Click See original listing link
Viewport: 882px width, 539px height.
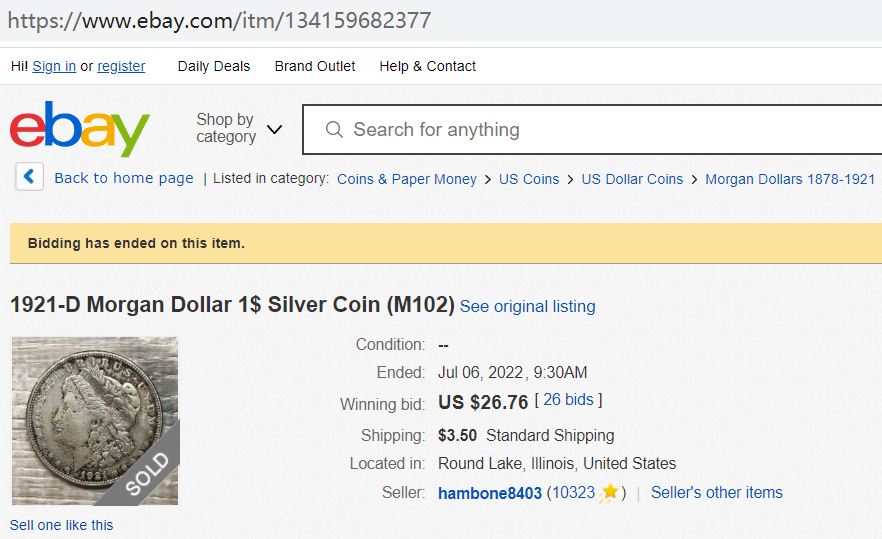[527, 306]
